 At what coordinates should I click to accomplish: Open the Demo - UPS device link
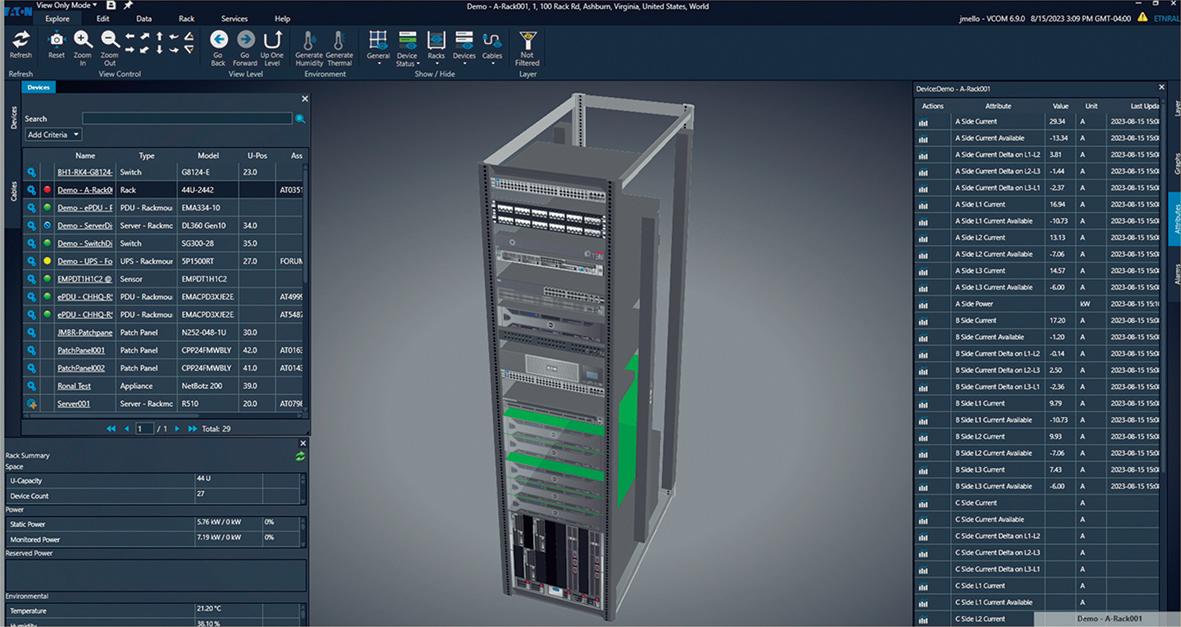85,262
